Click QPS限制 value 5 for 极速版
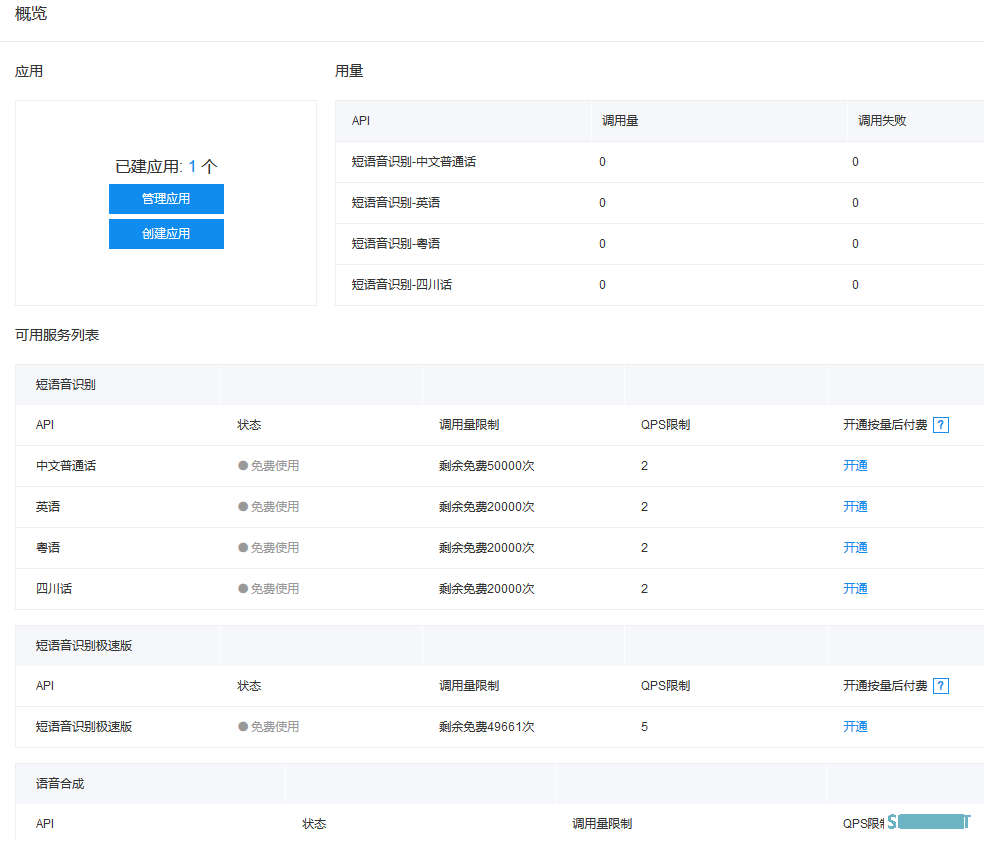The image size is (984, 841). tap(644, 727)
